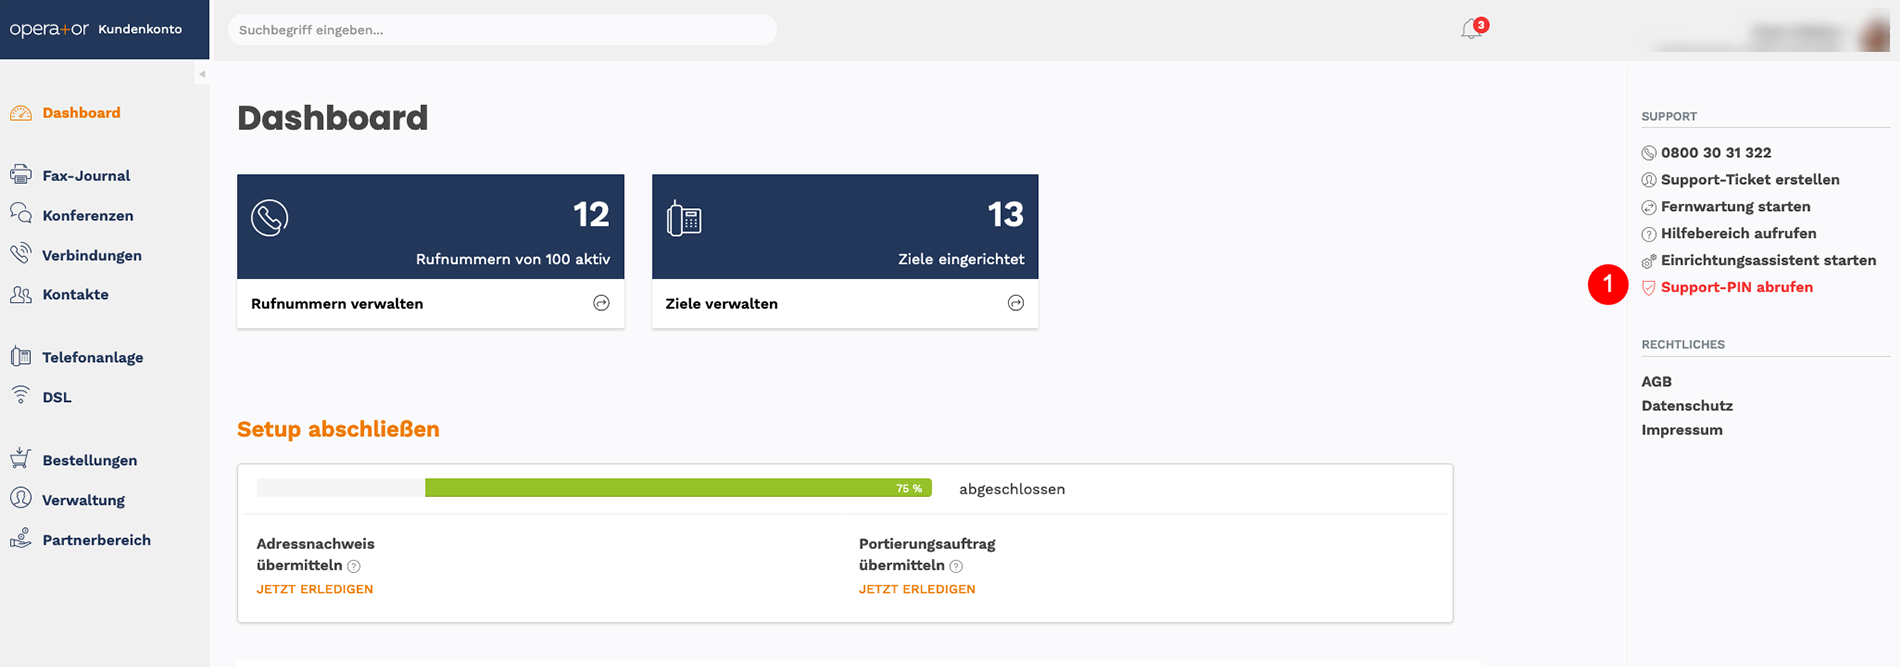Click icon beside Fernwartung starten

tap(1649, 207)
